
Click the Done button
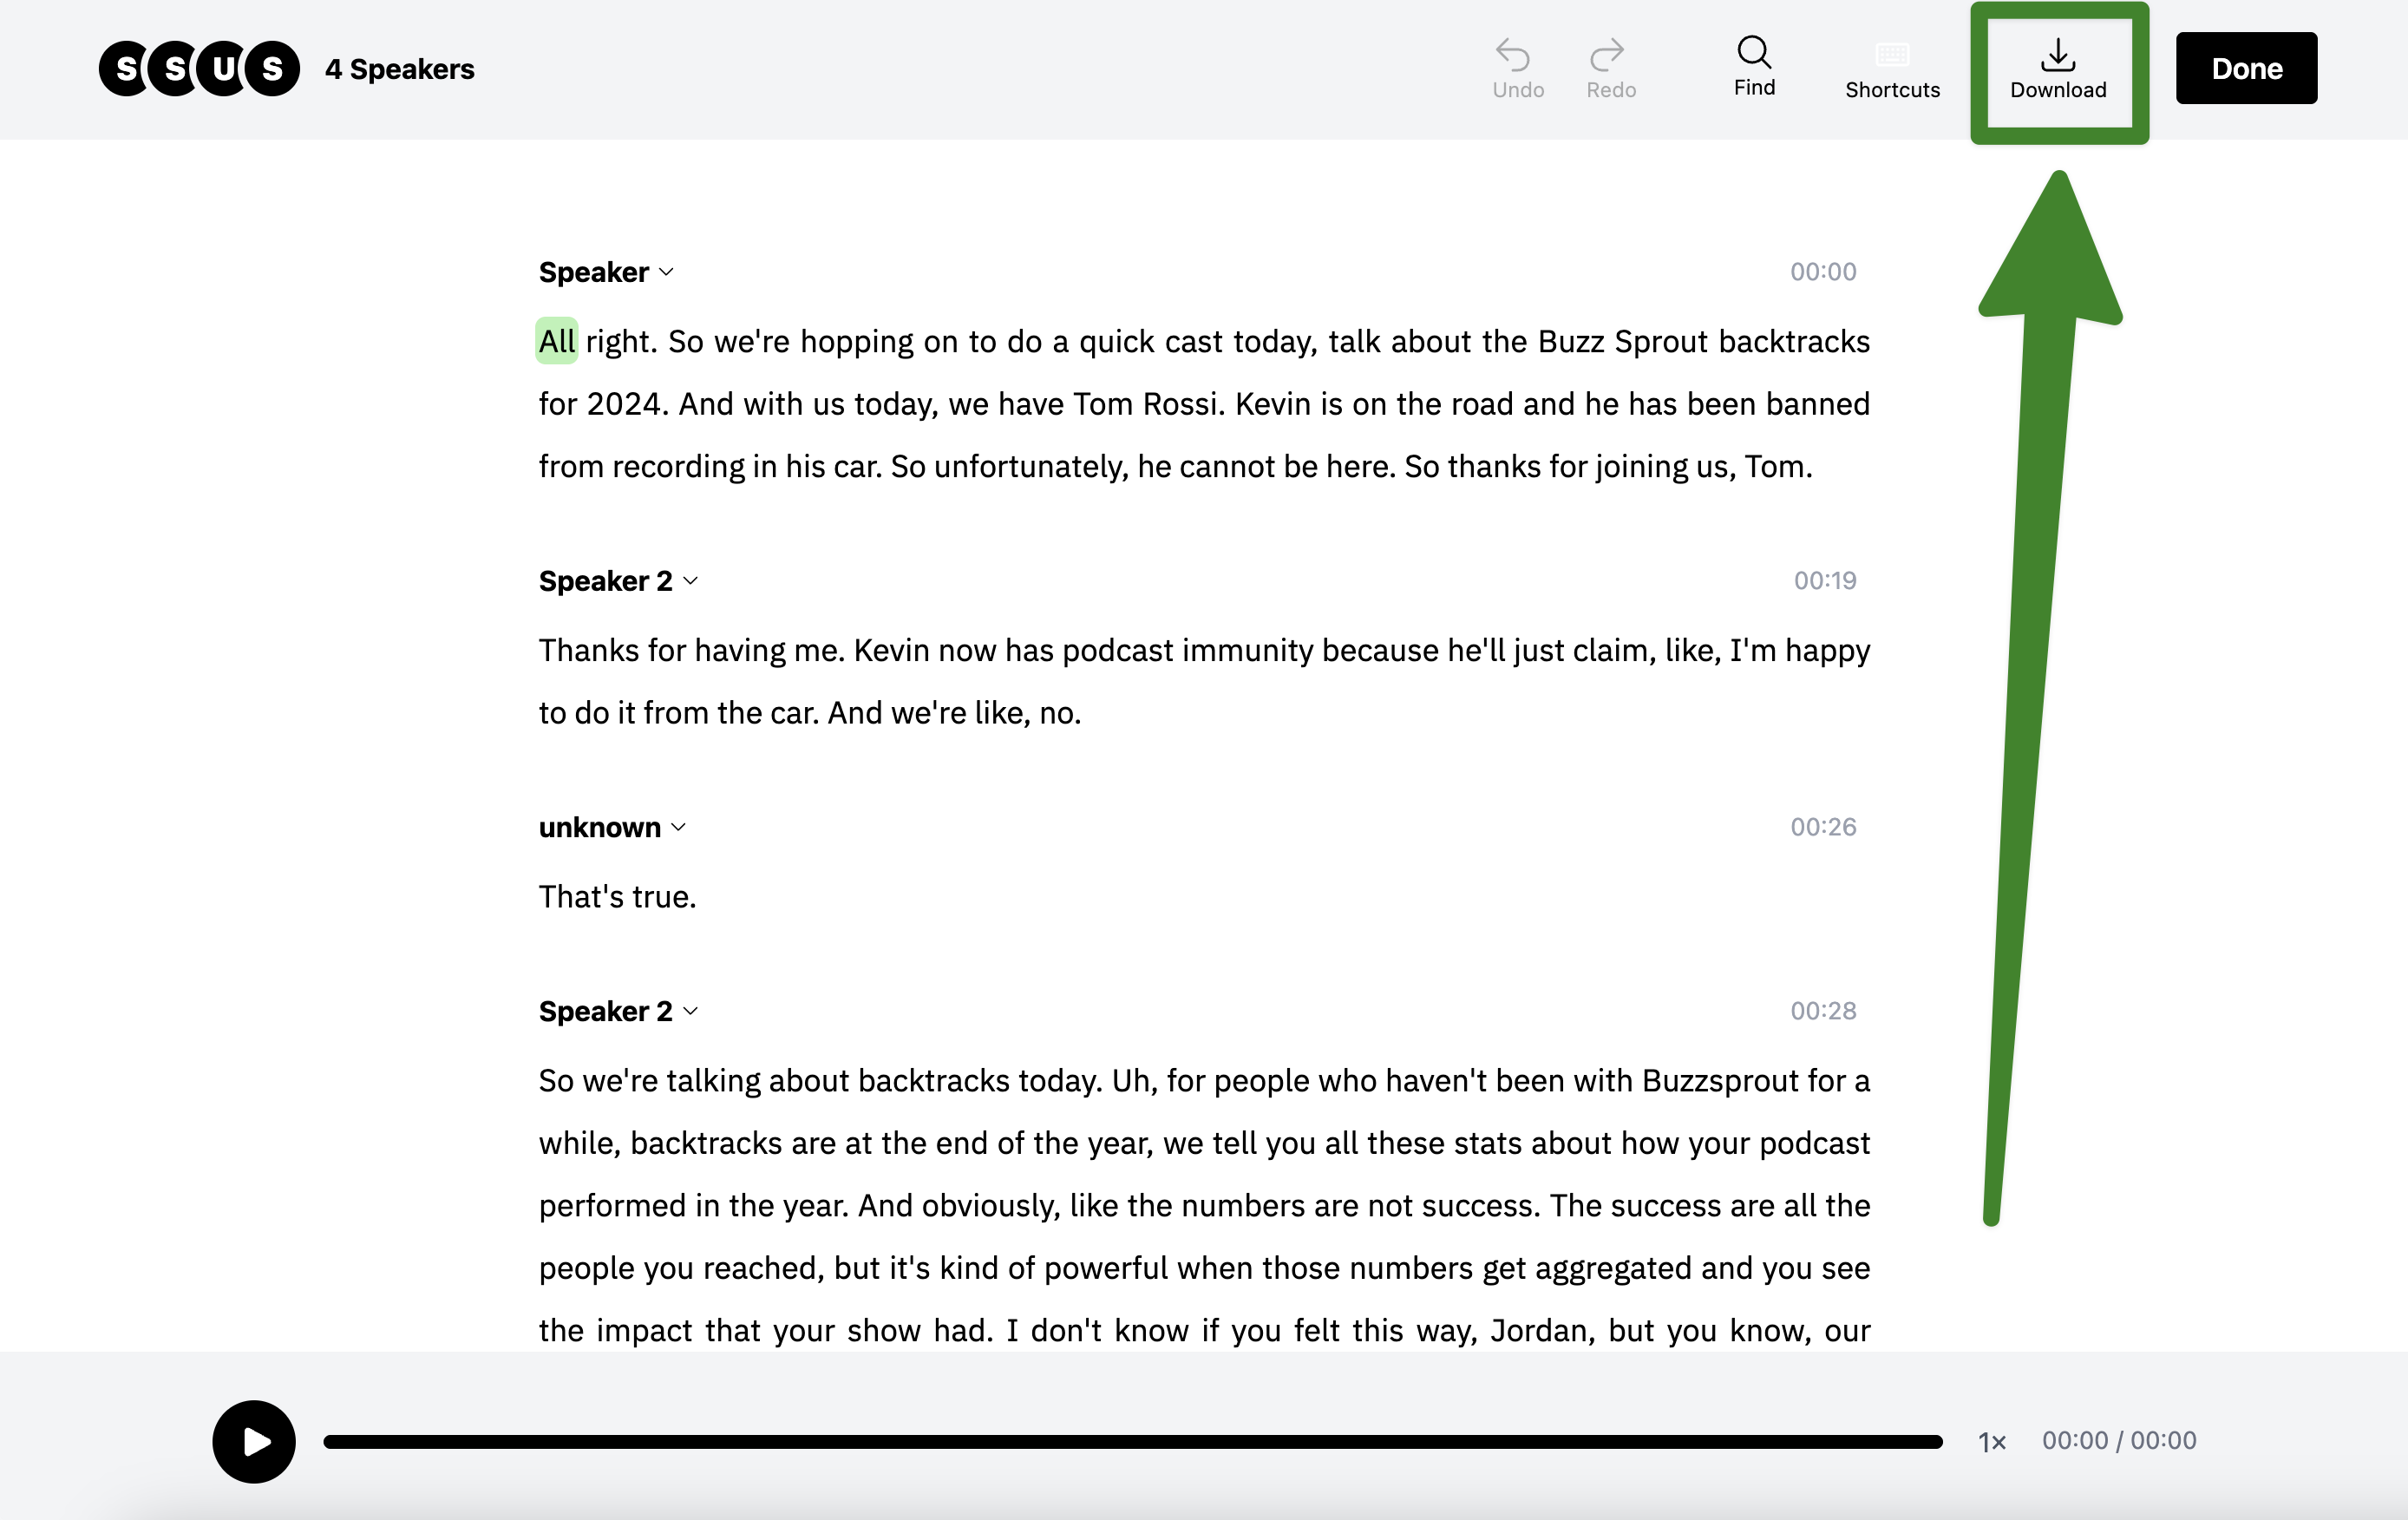tap(2245, 69)
